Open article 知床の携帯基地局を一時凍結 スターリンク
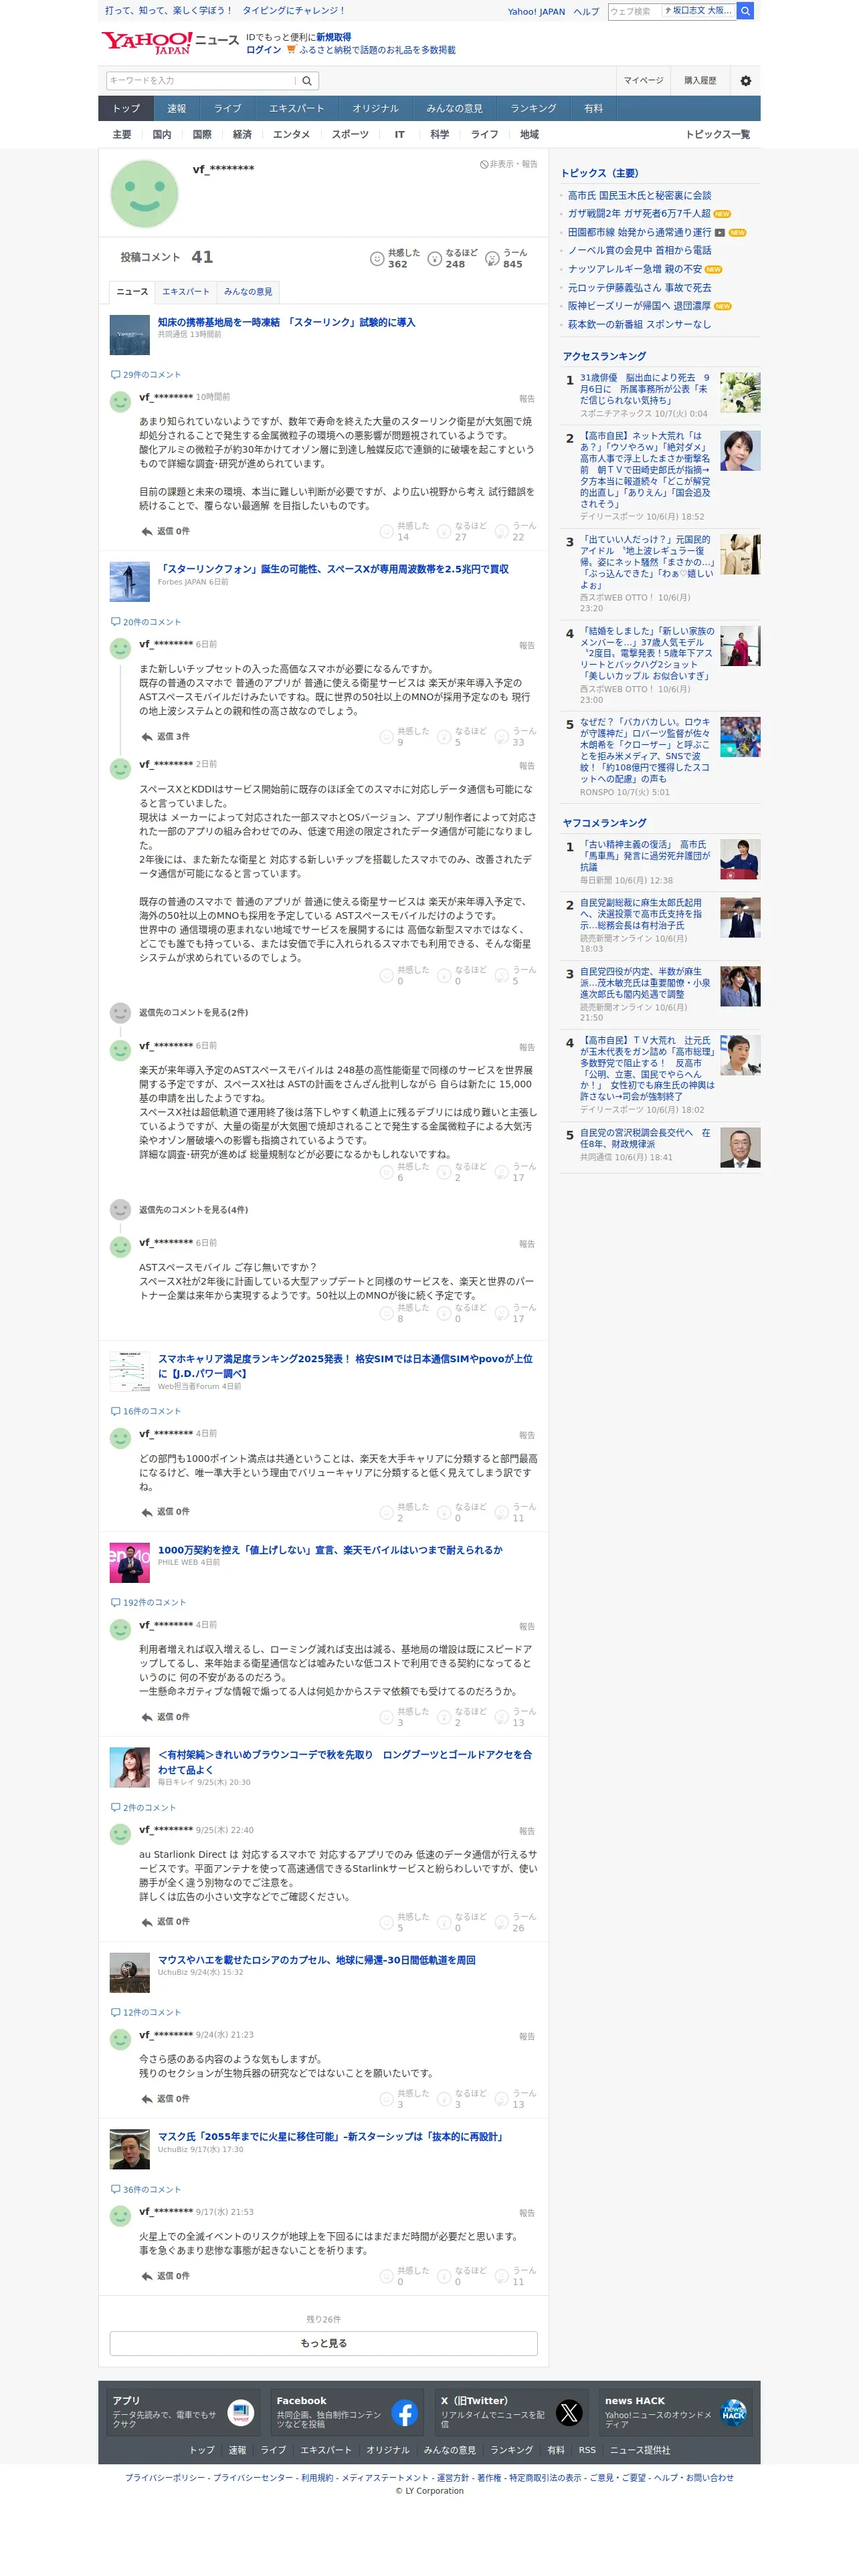 click(x=286, y=322)
